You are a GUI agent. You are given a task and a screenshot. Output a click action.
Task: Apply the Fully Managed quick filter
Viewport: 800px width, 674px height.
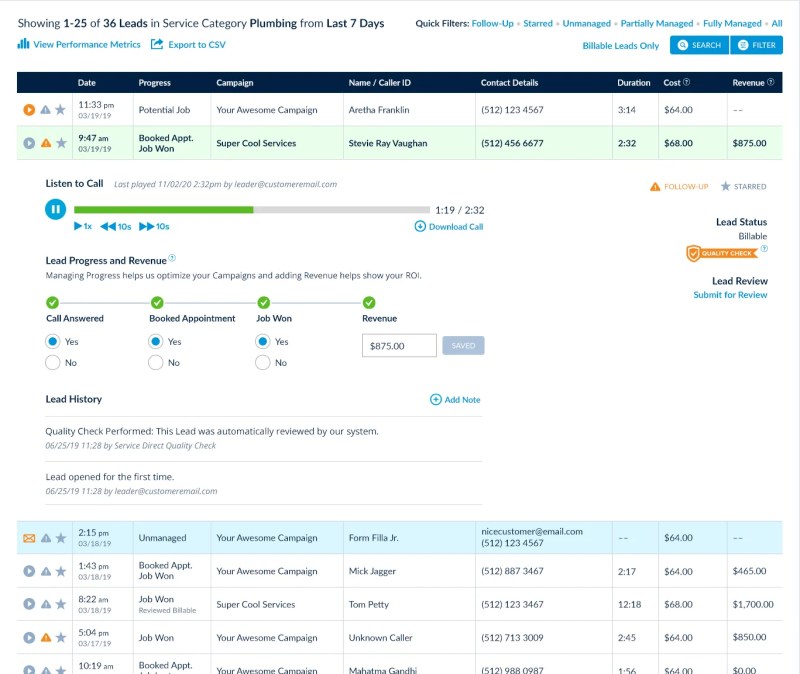(x=732, y=23)
